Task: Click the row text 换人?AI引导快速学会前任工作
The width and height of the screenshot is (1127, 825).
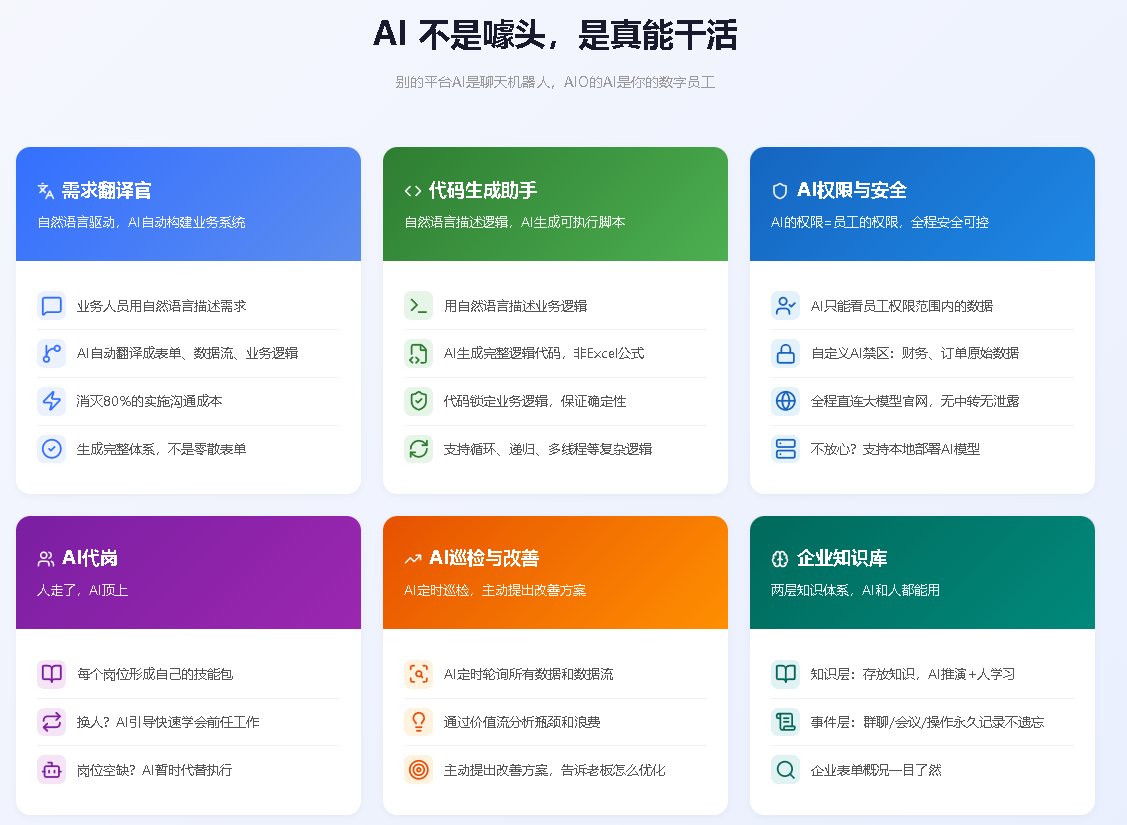Action: (x=168, y=722)
